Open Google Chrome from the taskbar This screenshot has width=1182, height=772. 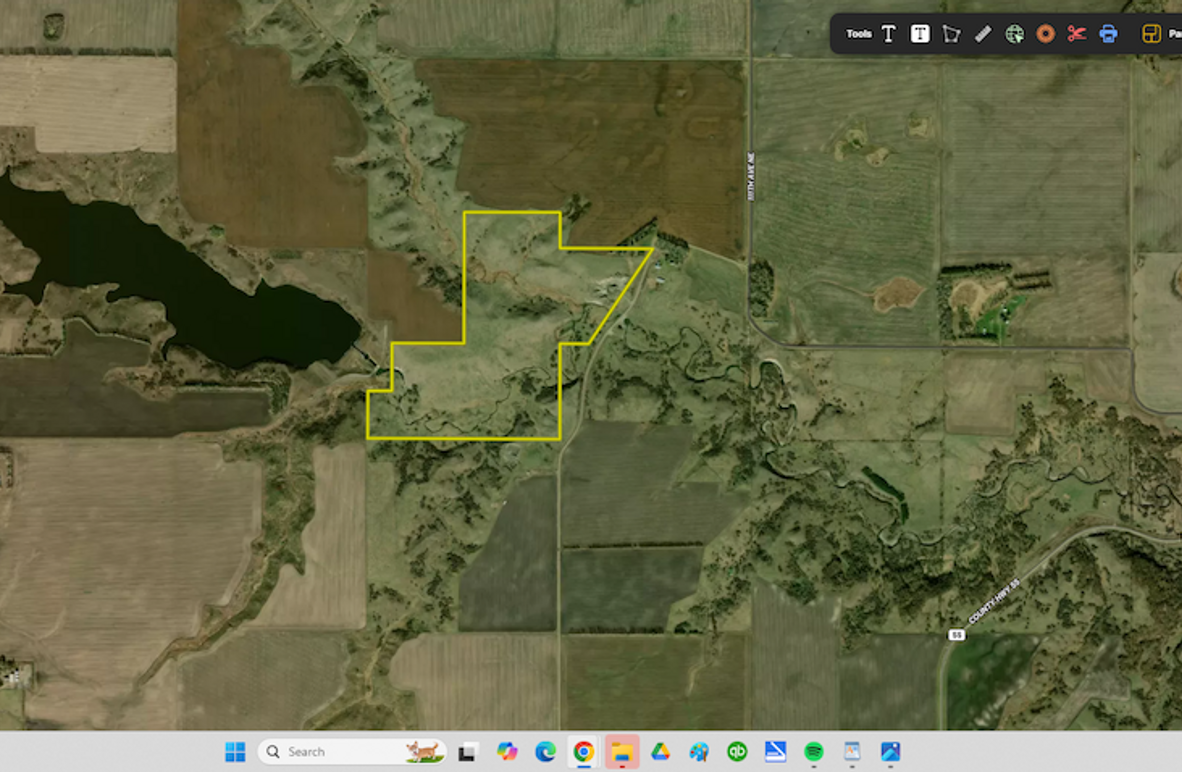583,752
